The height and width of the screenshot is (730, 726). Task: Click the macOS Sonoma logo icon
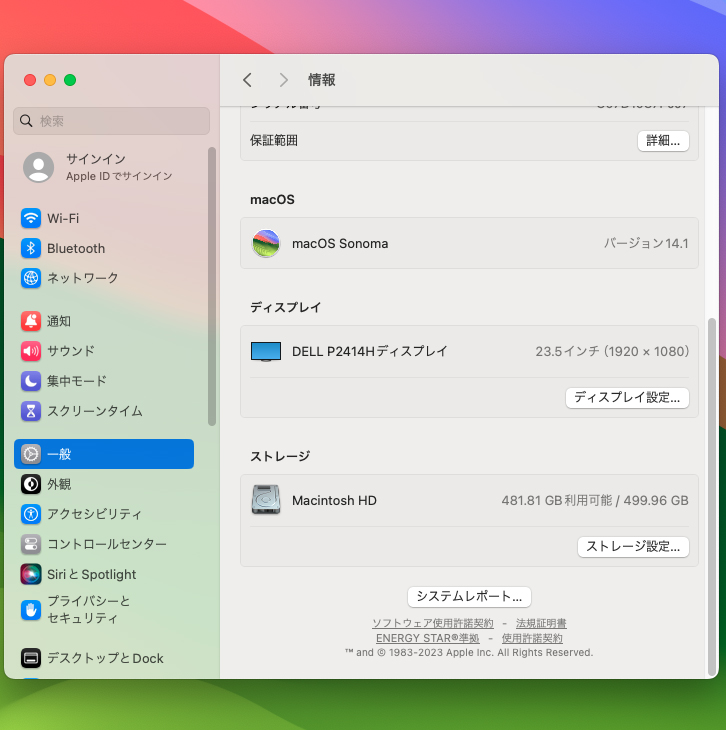click(x=265, y=243)
